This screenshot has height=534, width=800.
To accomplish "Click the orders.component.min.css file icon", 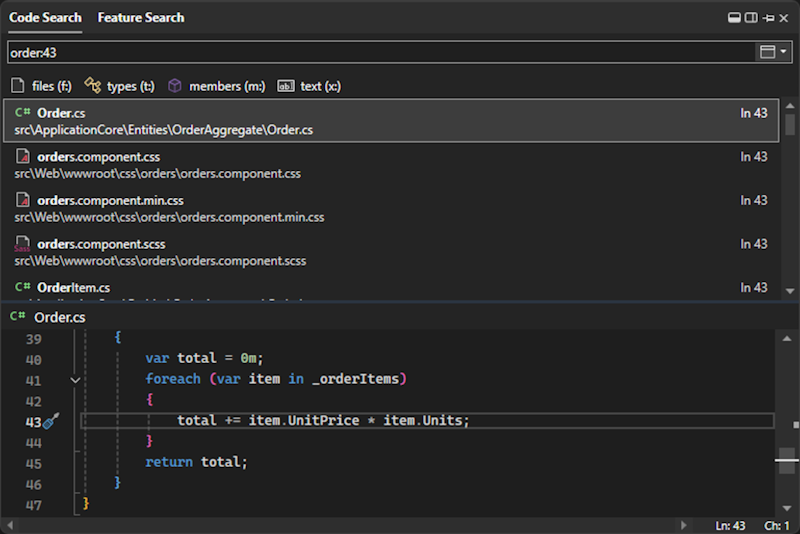I will pos(23,201).
